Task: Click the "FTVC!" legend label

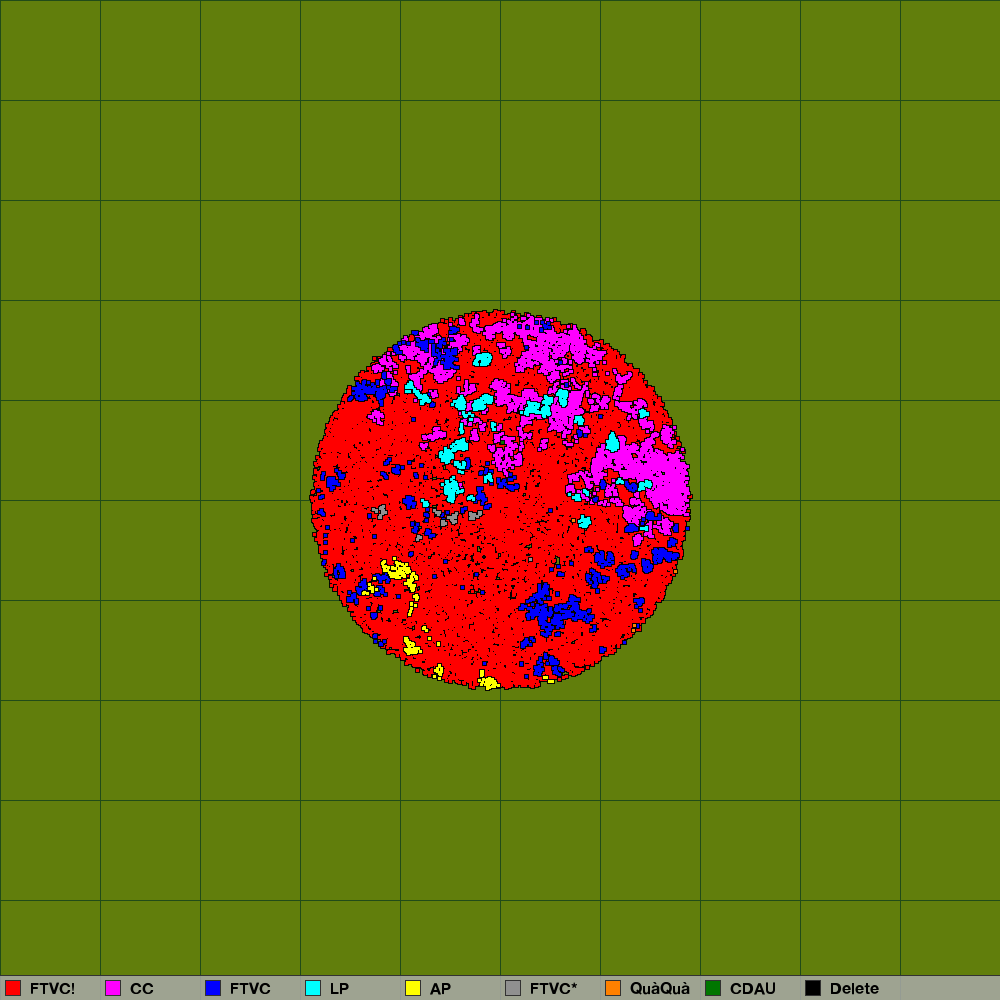Action: 52,988
